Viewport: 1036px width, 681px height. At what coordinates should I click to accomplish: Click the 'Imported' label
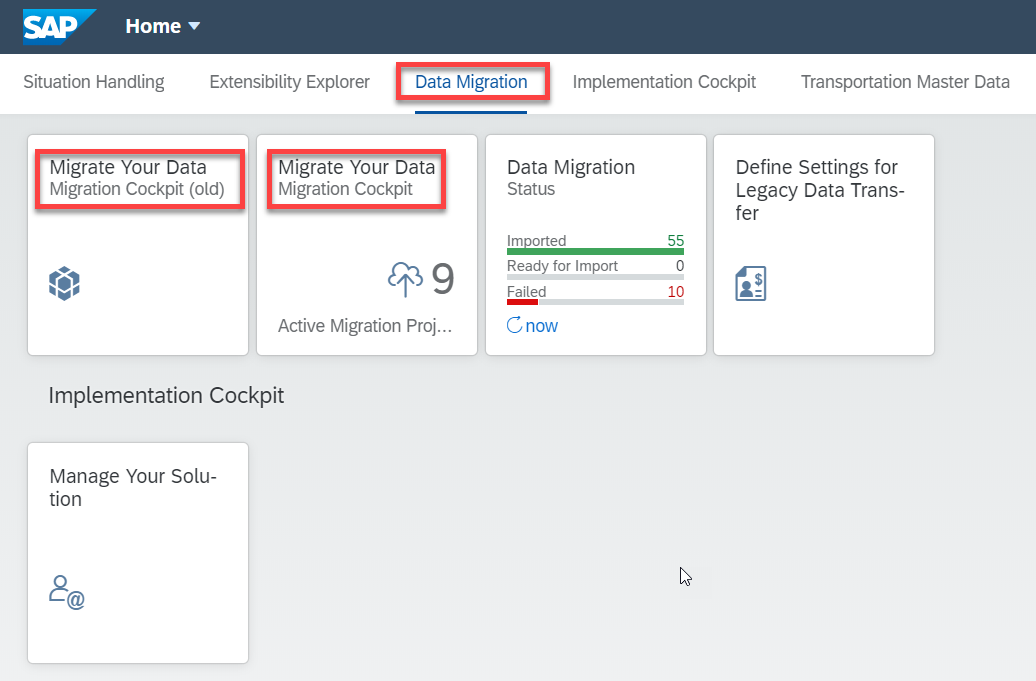click(536, 240)
